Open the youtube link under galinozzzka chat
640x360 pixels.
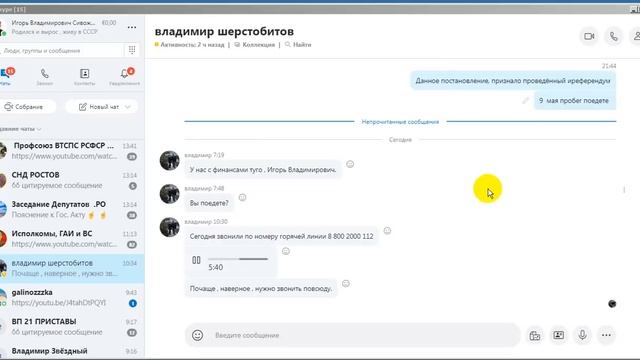58,302
